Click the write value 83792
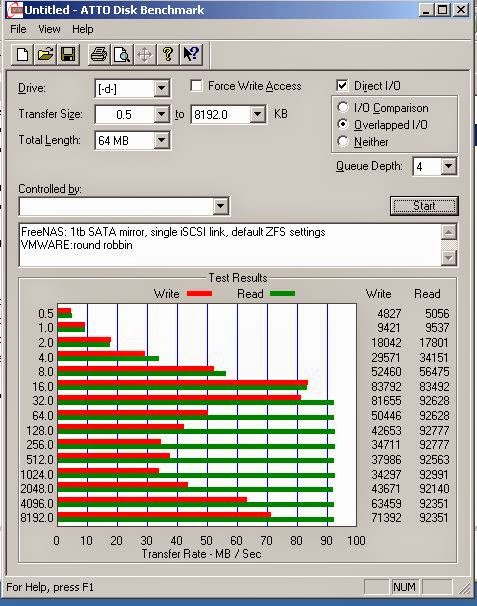477x606 pixels. click(x=386, y=386)
